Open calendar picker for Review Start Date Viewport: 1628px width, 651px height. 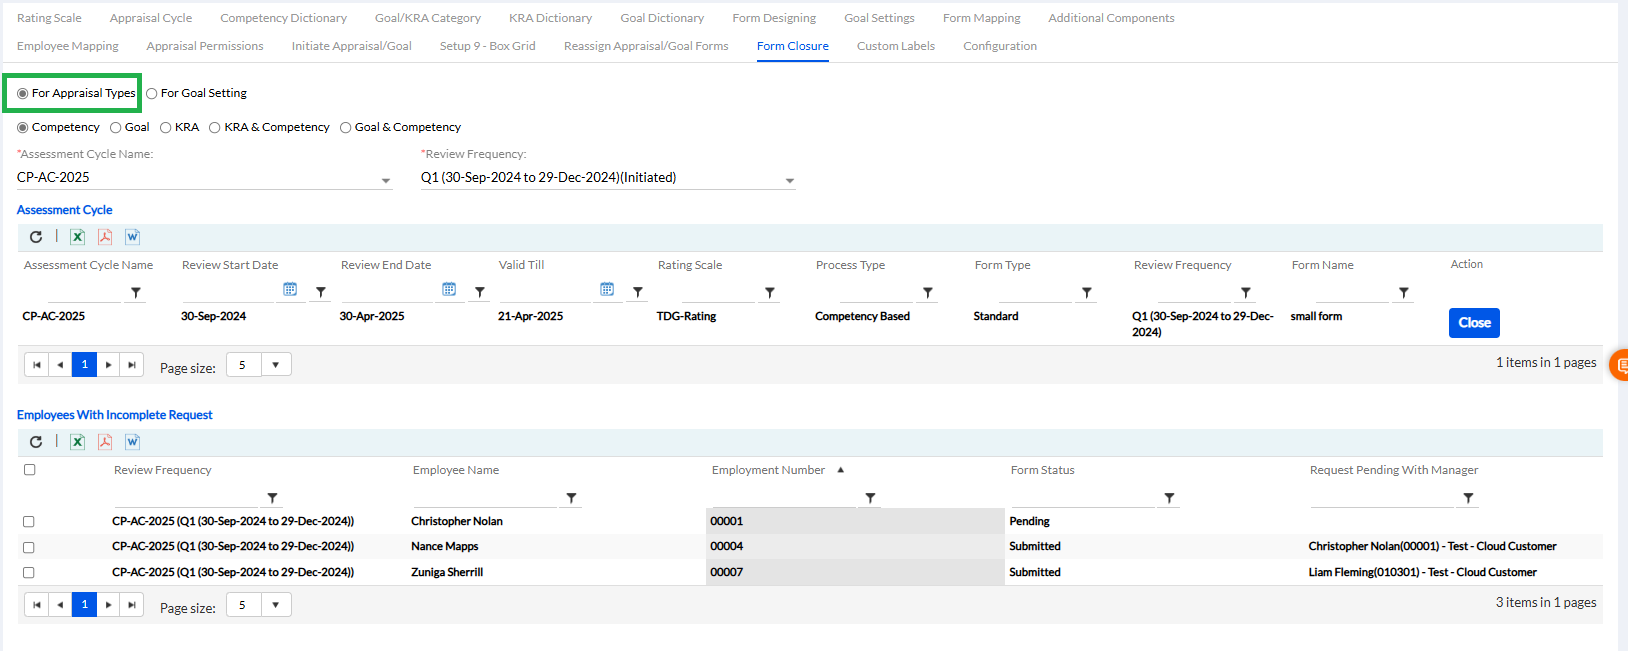tap(290, 290)
